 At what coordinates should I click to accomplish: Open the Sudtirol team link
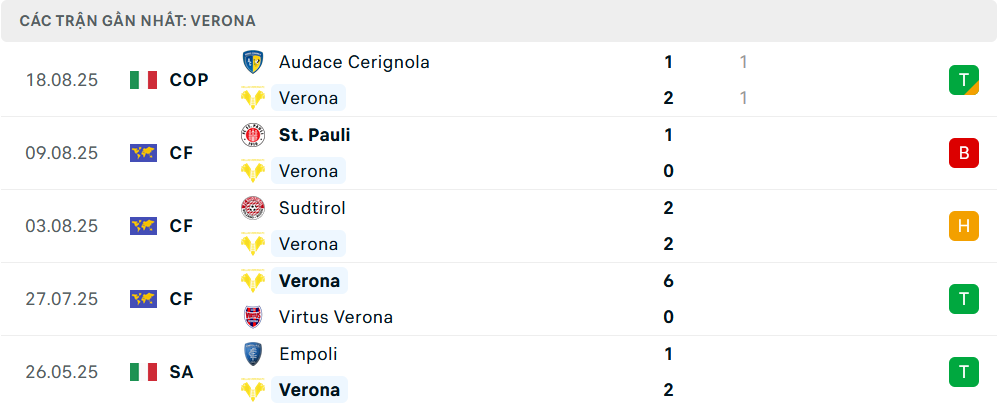(x=312, y=208)
